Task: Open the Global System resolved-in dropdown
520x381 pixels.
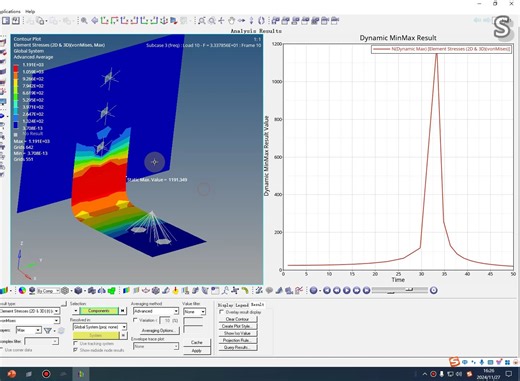Action: point(100,327)
